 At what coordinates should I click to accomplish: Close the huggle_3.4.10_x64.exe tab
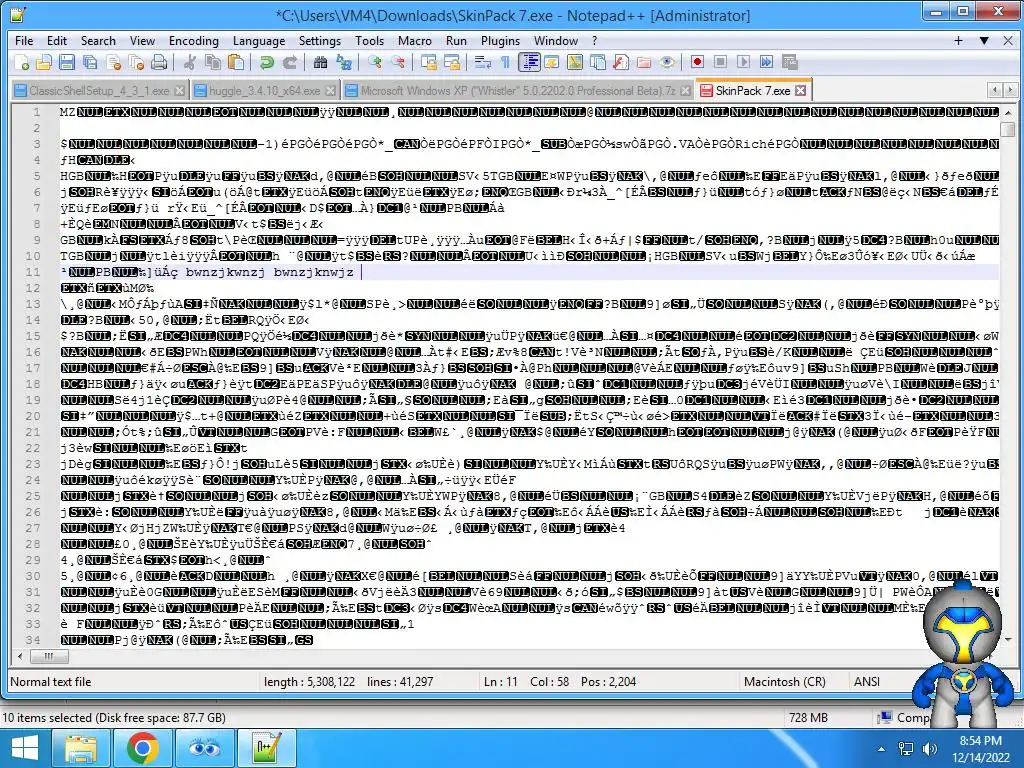[x=330, y=91]
